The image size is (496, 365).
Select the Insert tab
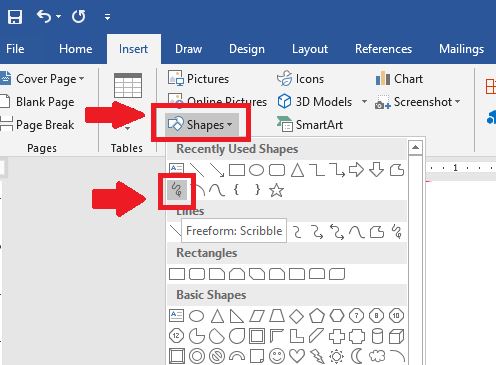[x=133, y=49]
